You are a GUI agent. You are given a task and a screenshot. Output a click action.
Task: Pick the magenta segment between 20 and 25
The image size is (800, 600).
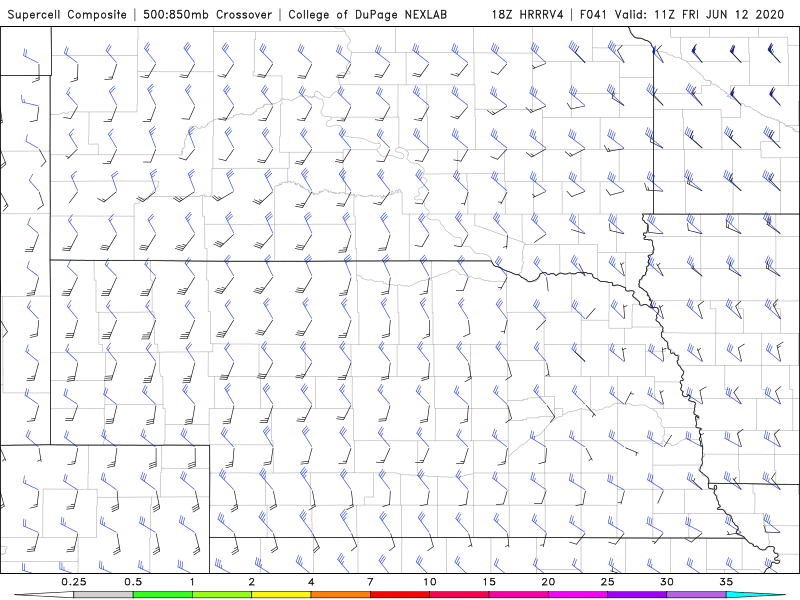pos(578,595)
